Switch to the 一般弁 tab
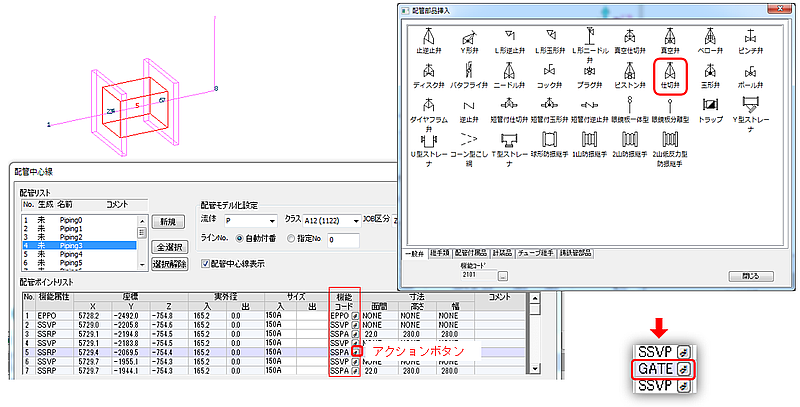 (x=415, y=253)
